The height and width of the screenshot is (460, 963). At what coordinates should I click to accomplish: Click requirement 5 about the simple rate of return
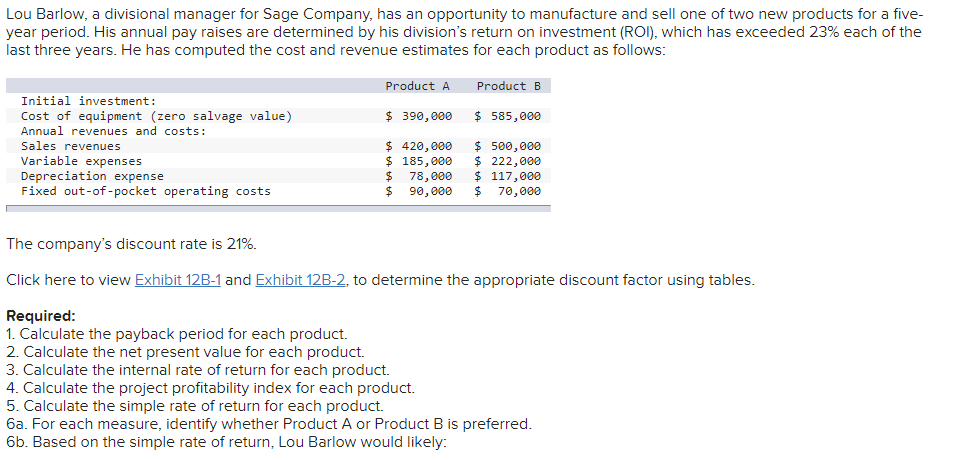(x=195, y=406)
